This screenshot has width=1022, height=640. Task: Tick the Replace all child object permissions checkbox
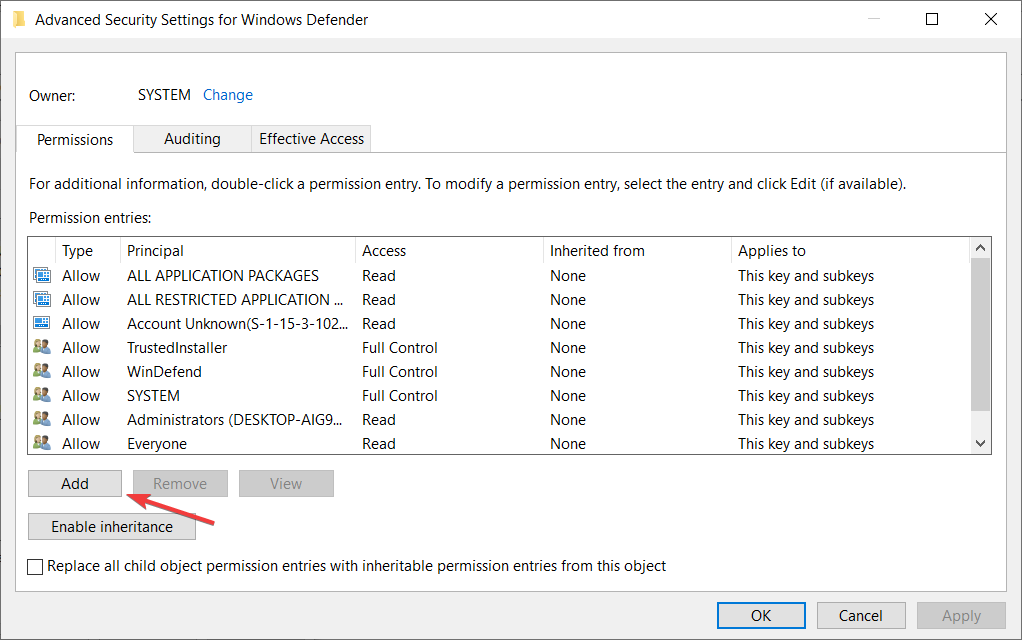point(35,566)
